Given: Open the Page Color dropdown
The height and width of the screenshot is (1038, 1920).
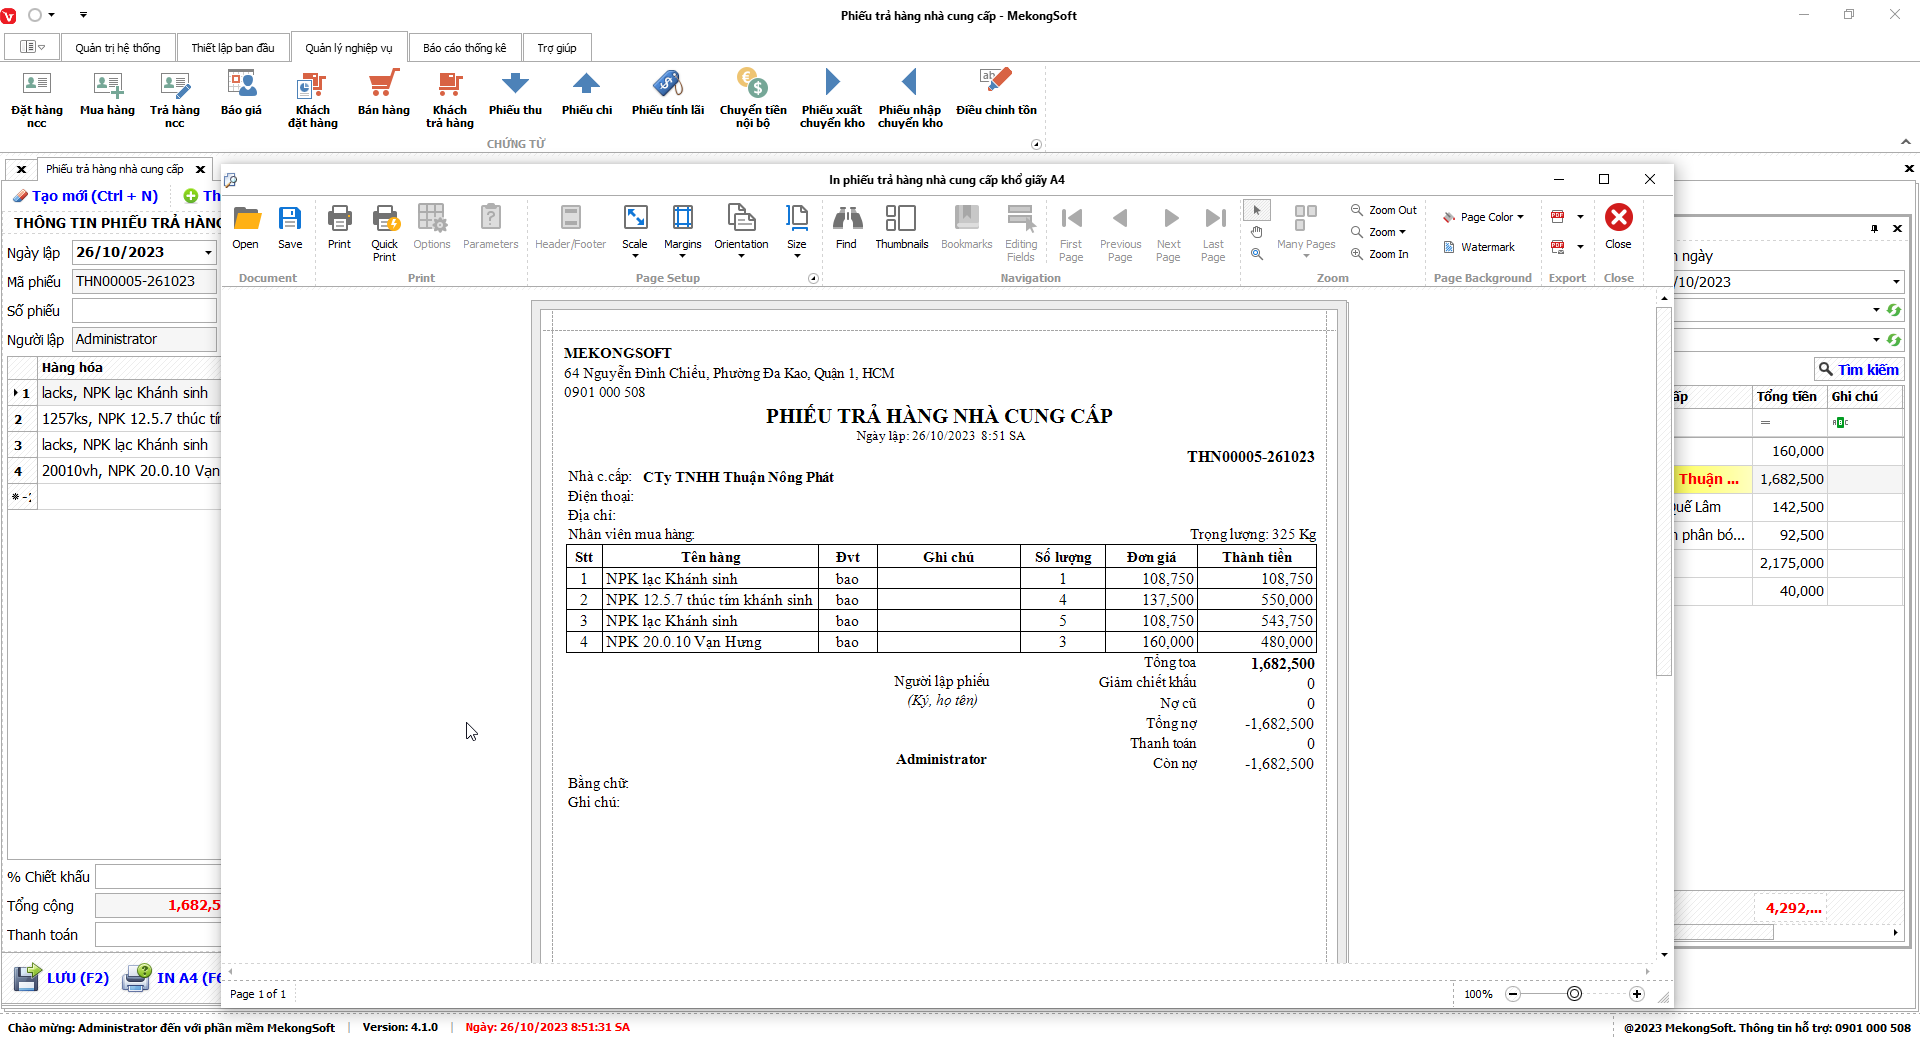Looking at the screenshot, I should (1484, 217).
